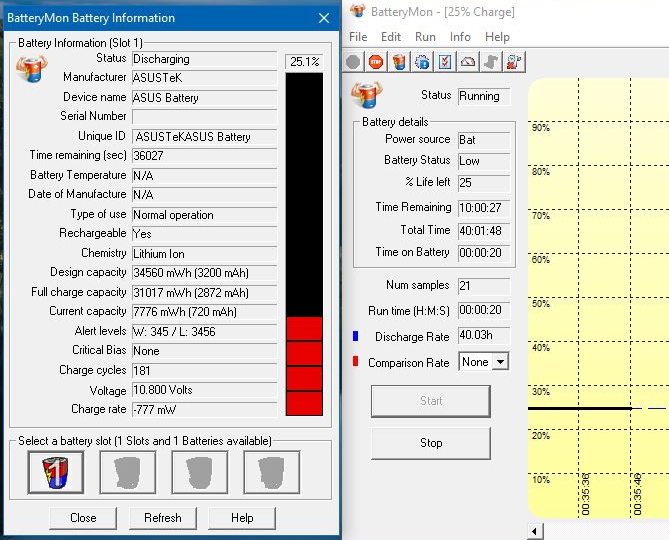Click the BatteryMon title bar app icon

(x=358, y=11)
